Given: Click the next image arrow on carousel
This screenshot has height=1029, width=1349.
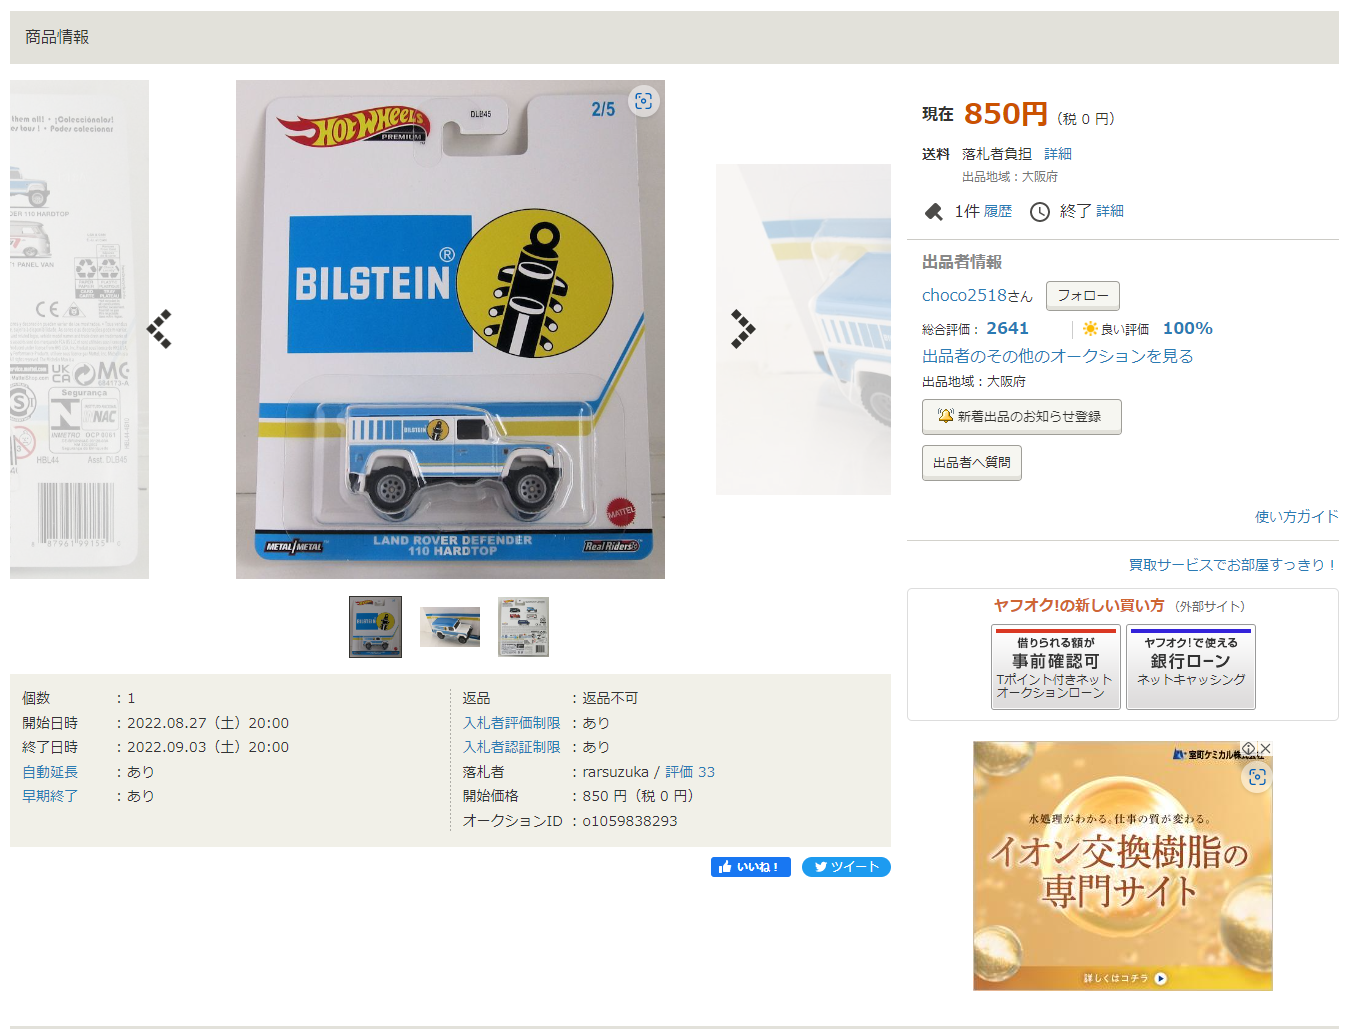Looking at the screenshot, I should pos(743,329).
